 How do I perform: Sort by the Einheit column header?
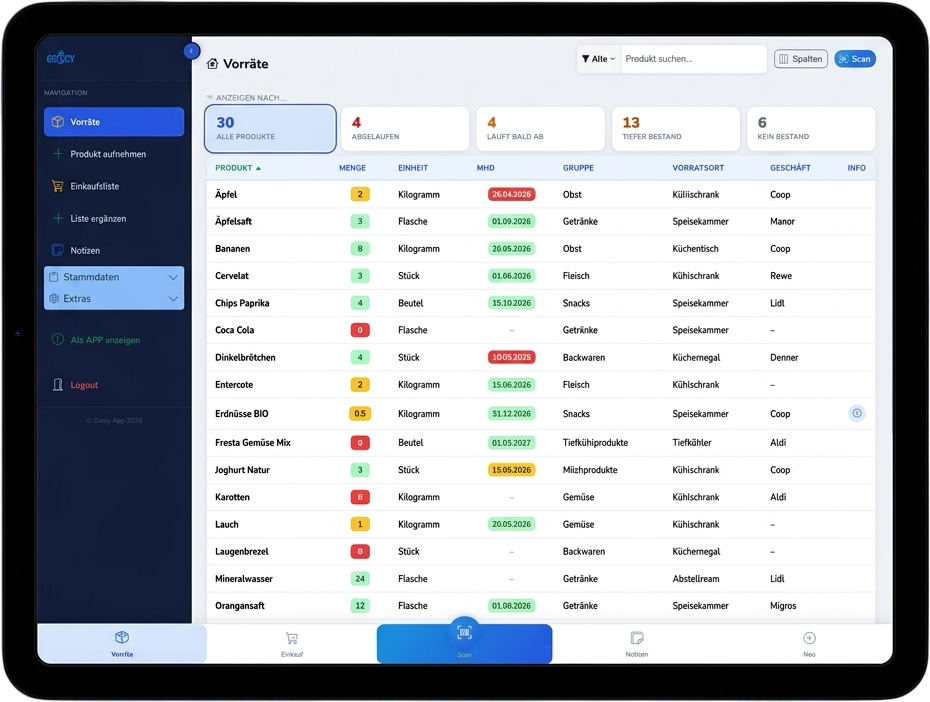tap(413, 168)
